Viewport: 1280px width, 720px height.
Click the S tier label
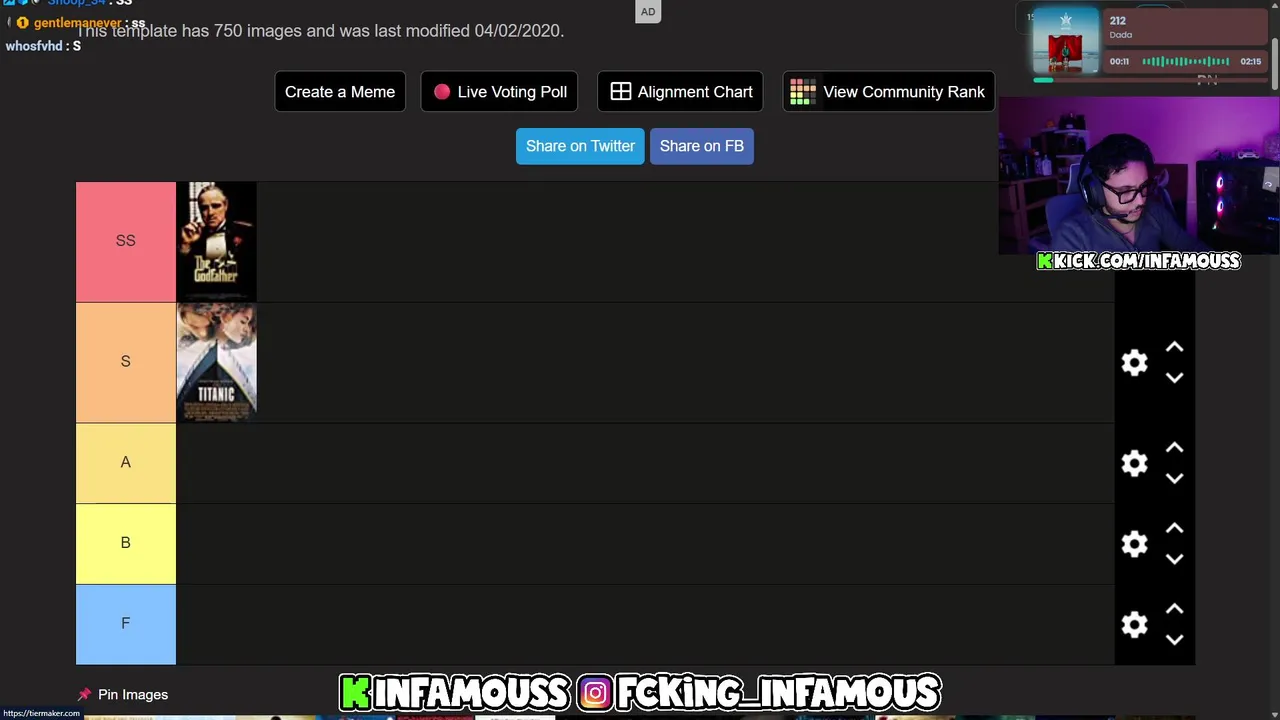126,362
